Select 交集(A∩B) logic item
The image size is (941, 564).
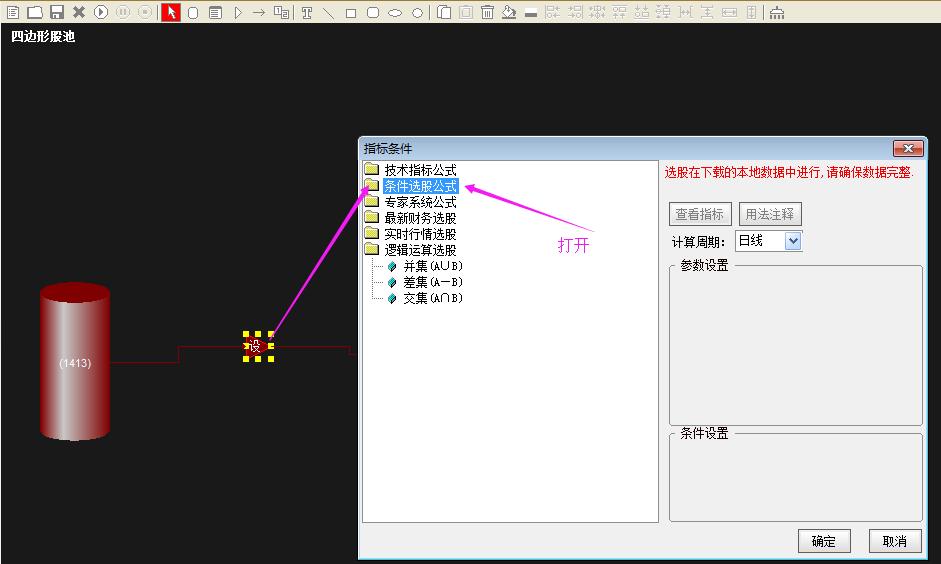(433, 299)
